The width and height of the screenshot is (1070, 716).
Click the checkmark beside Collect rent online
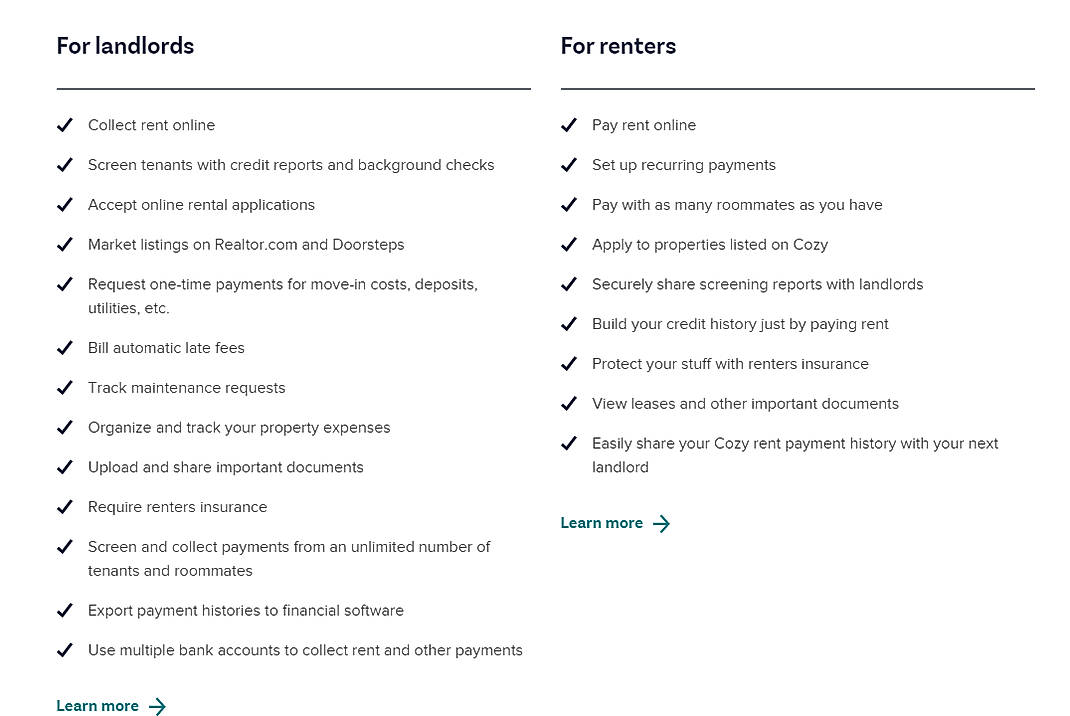[x=65, y=125]
